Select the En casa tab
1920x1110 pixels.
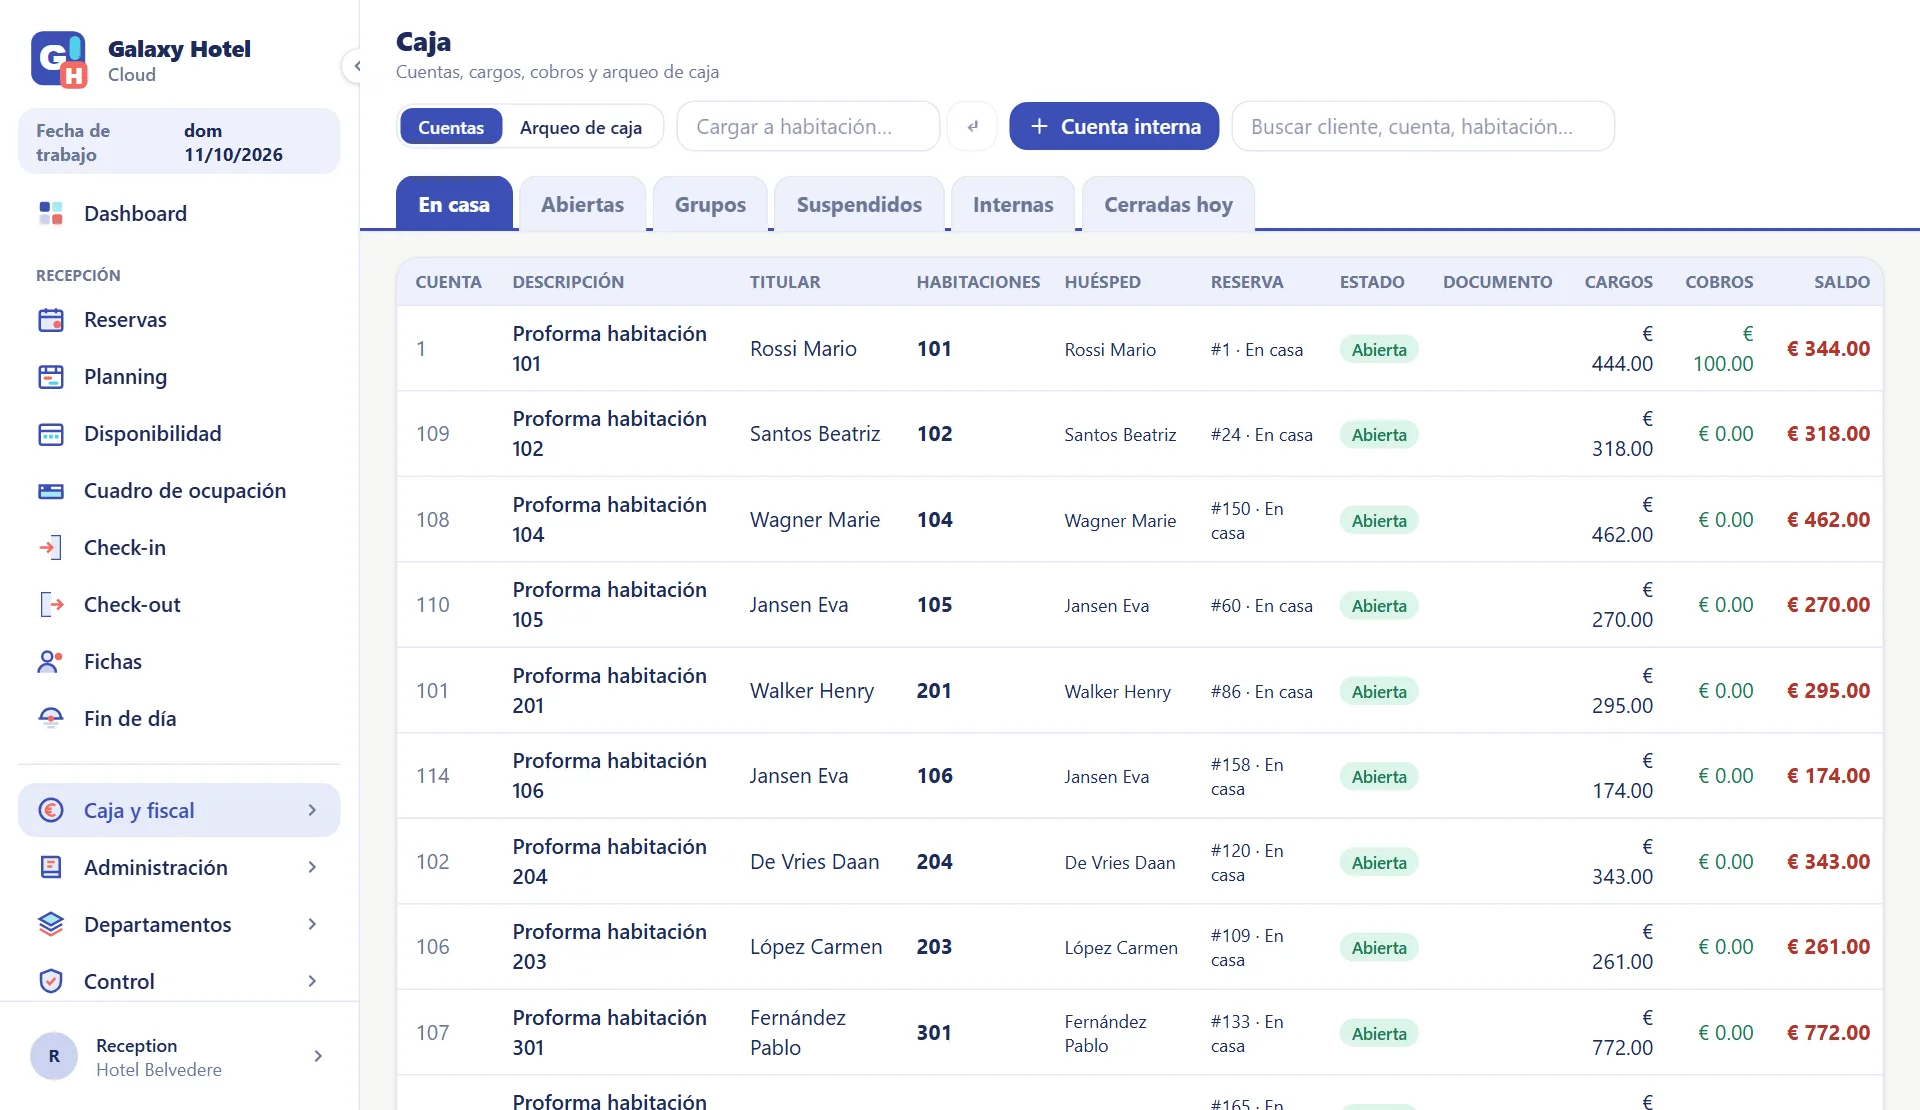(x=454, y=204)
